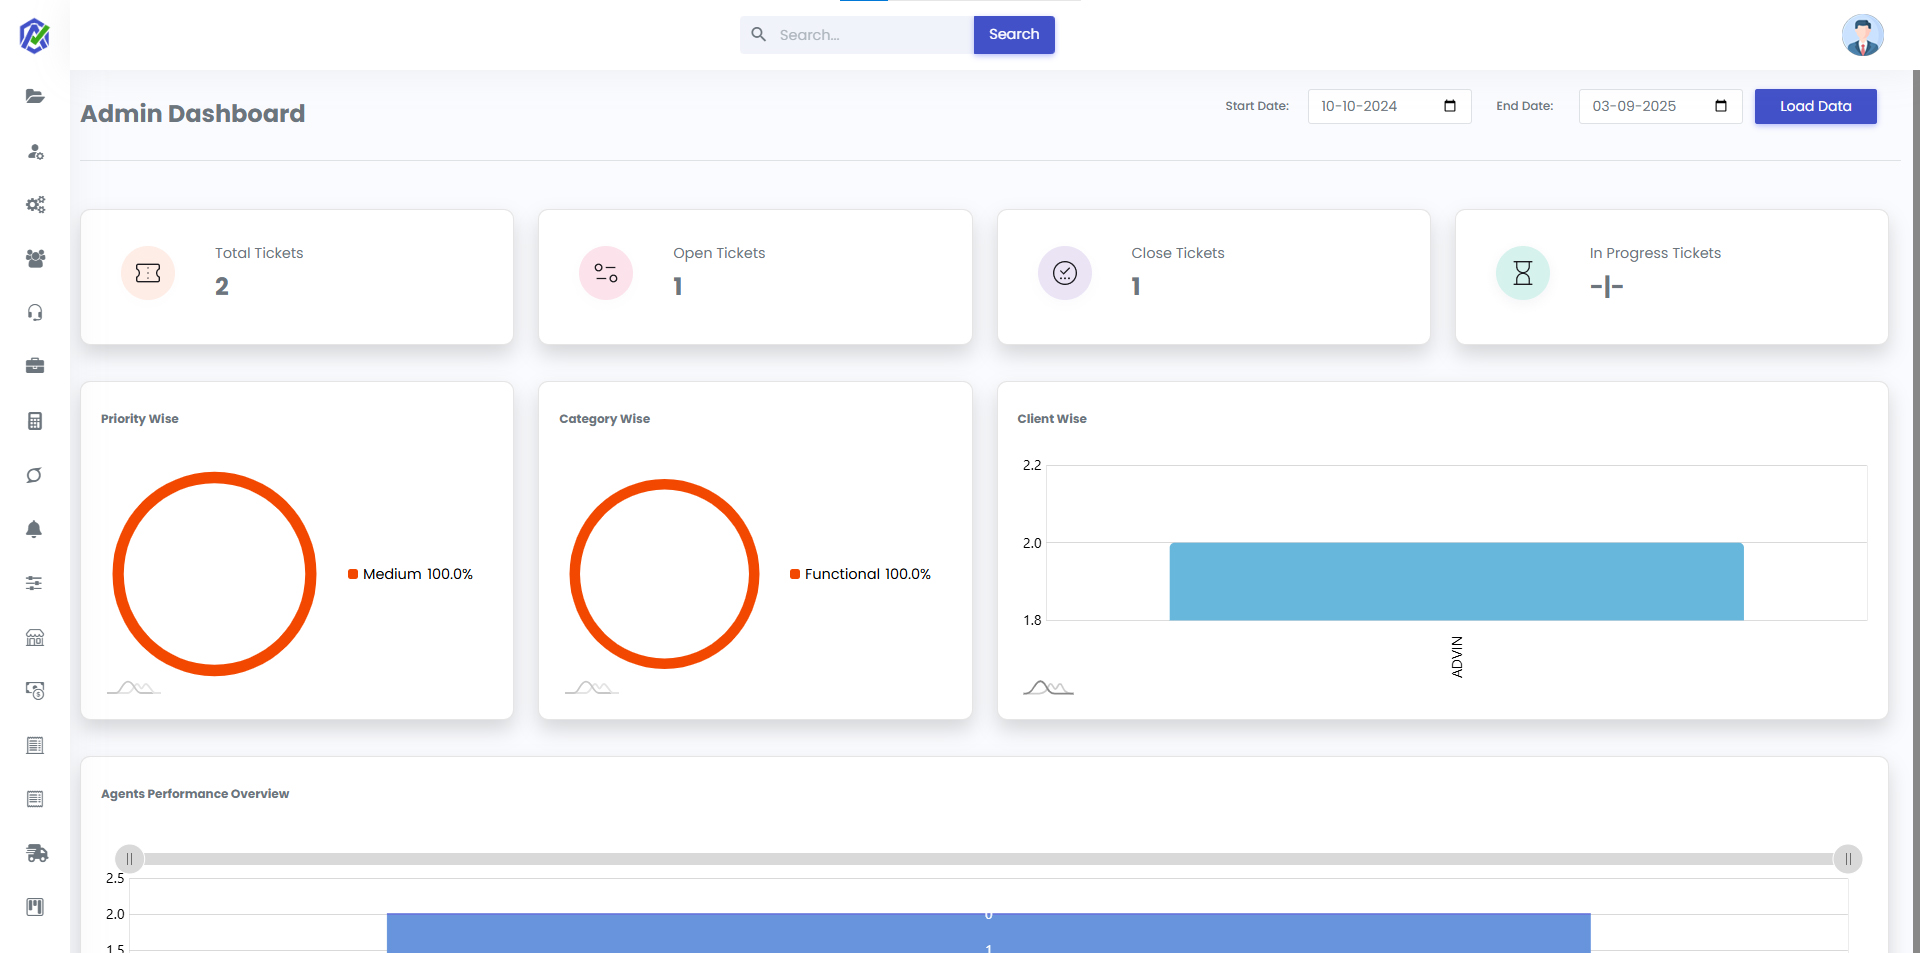Click the Close Tickets label
Viewport: 1920px width, 953px height.
[x=1178, y=253]
